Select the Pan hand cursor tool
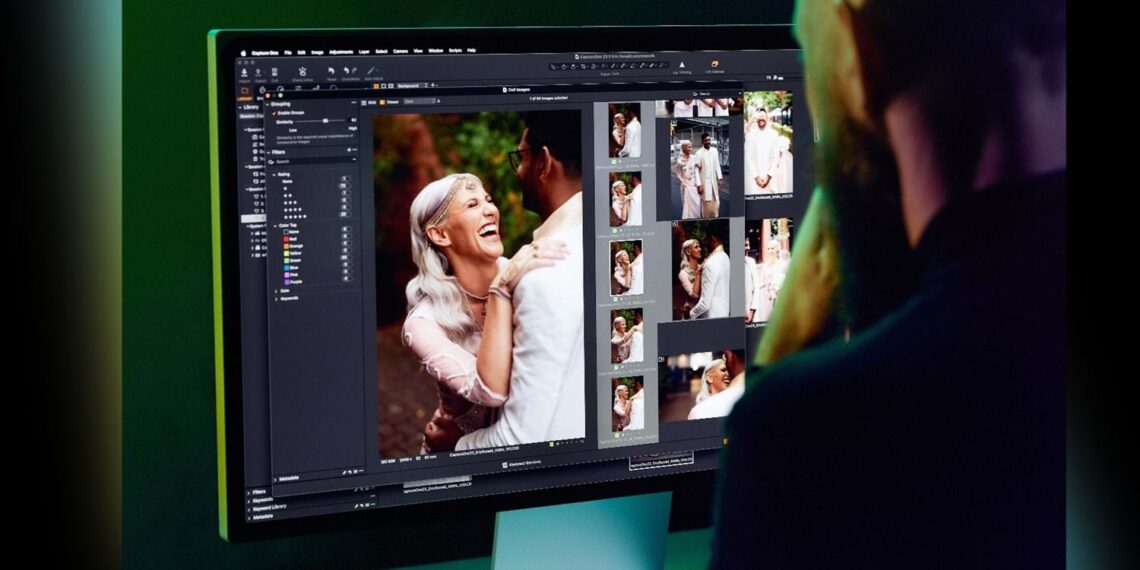The width and height of the screenshot is (1140, 570). click(563, 67)
